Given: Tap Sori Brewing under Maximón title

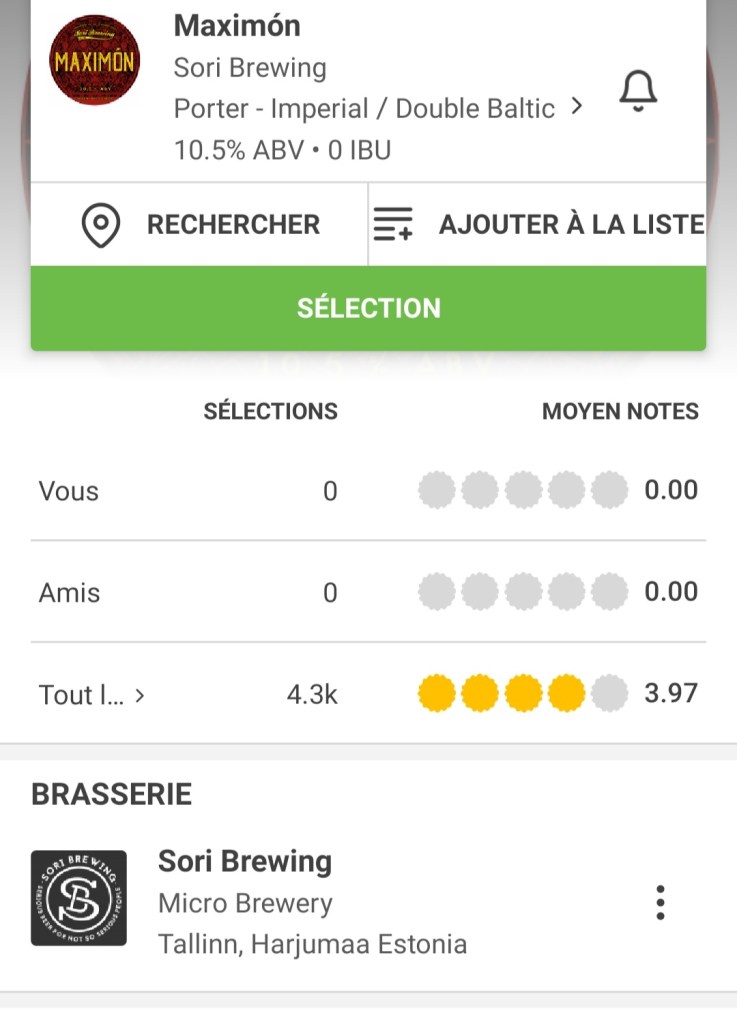Looking at the screenshot, I should point(250,68).
